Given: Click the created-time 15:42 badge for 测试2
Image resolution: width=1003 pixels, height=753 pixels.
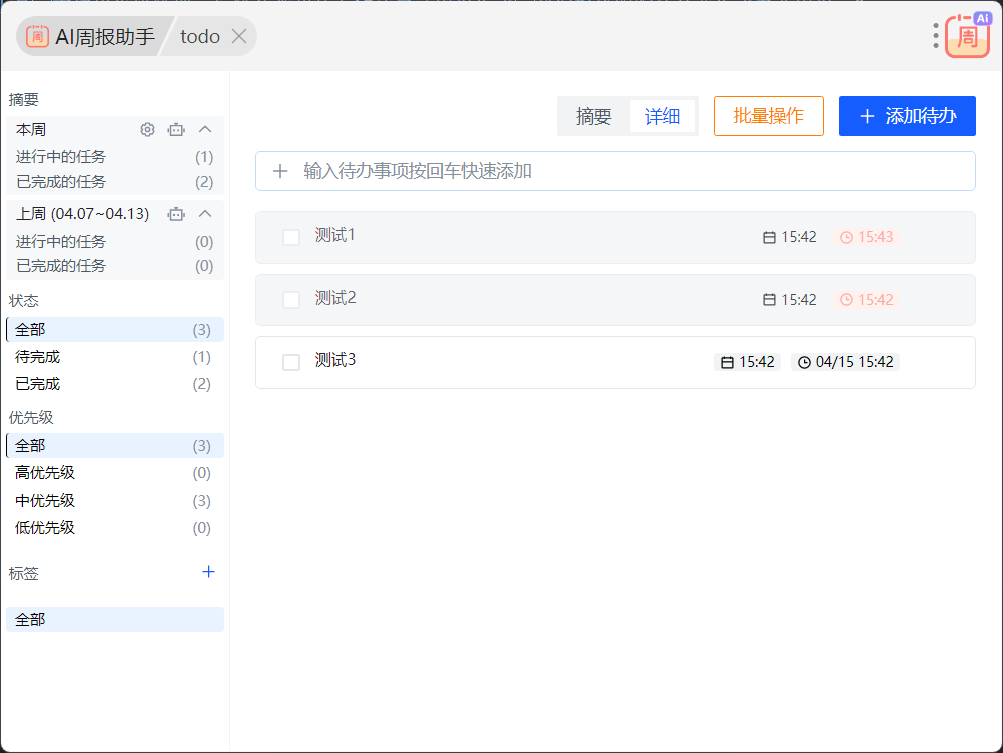Looking at the screenshot, I should click(790, 300).
